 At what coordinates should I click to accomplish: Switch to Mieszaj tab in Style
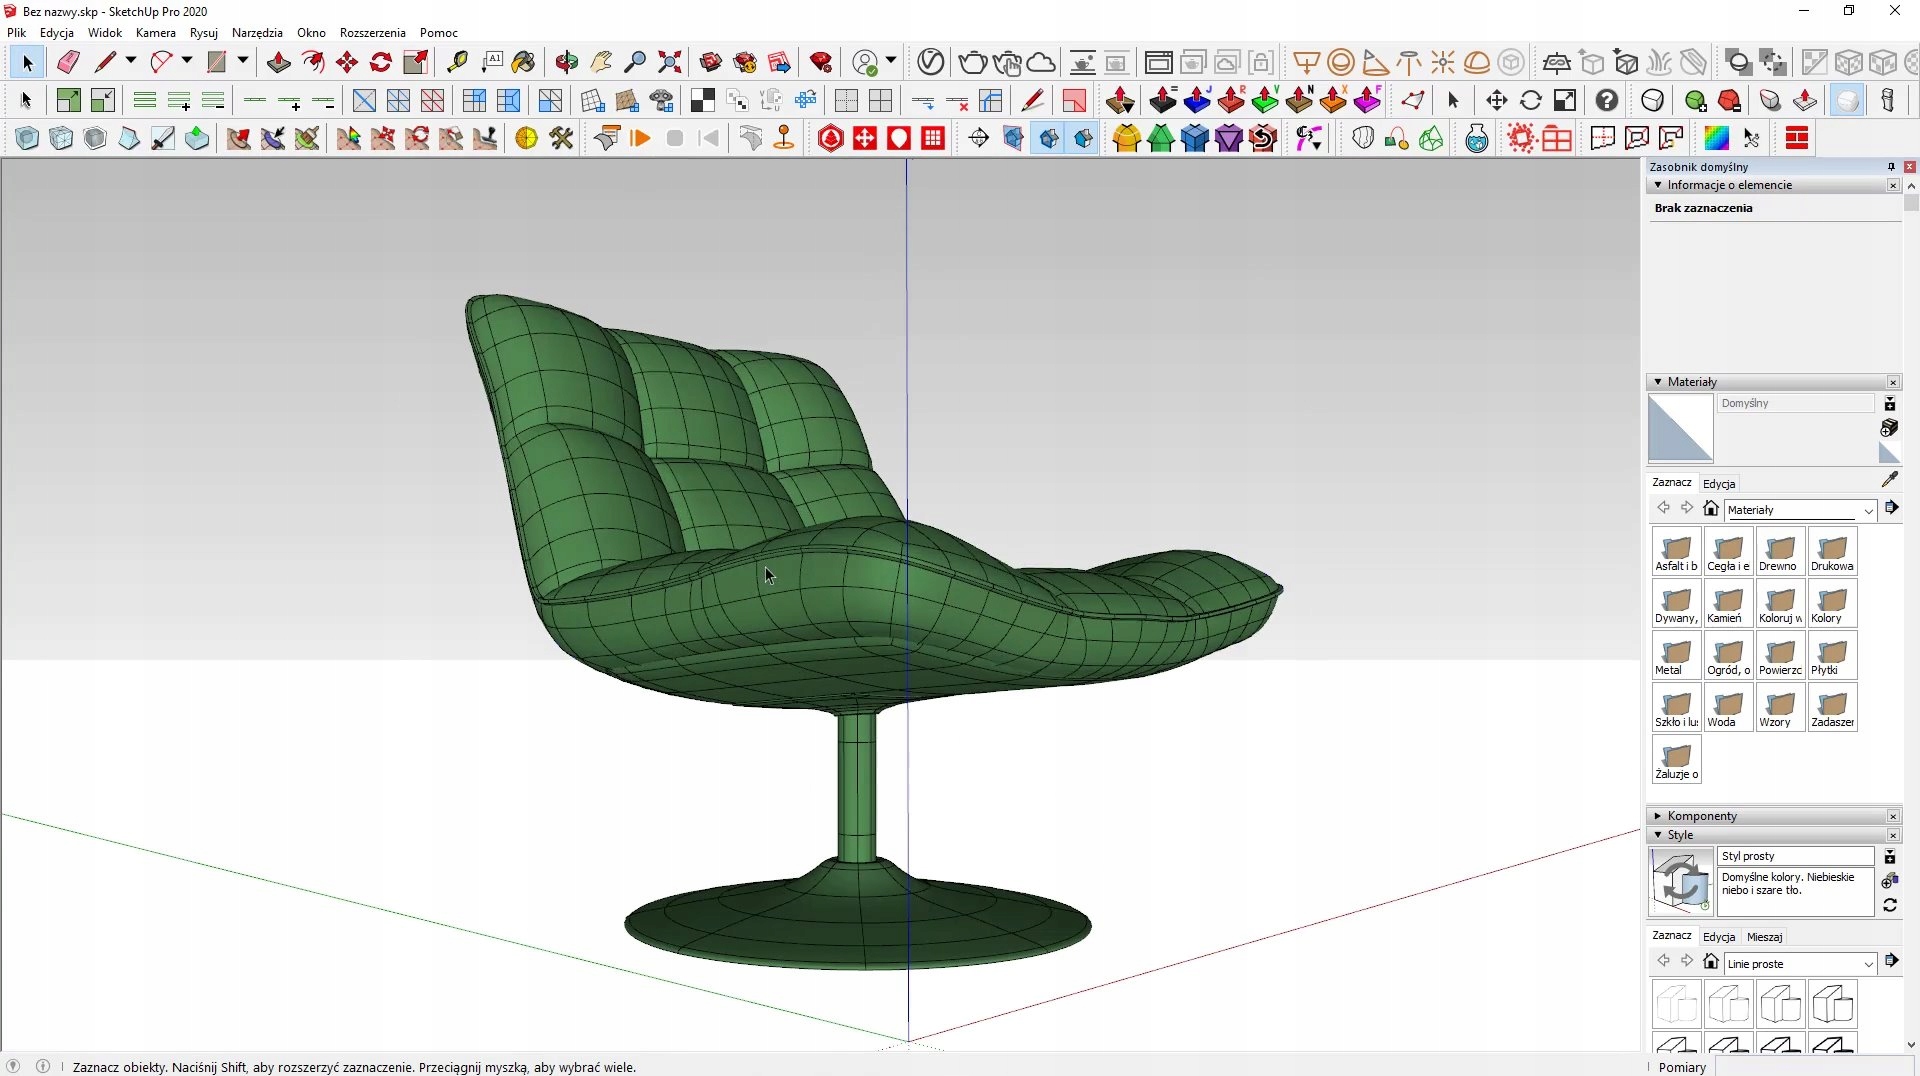click(x=1764, y=937)
